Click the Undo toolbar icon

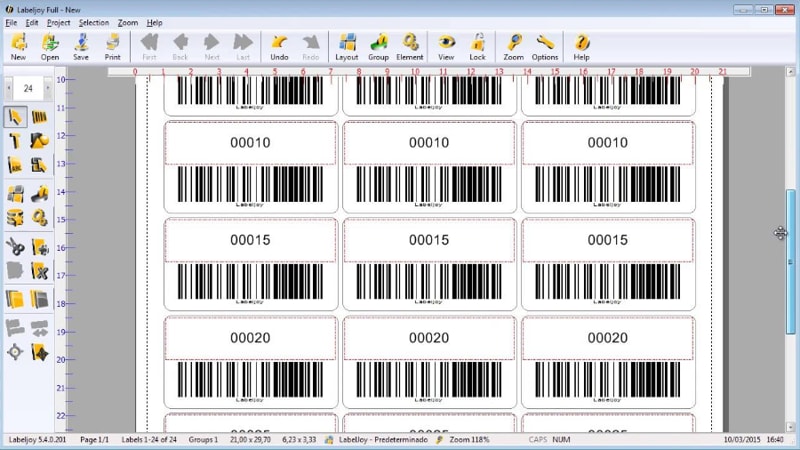pyautogui.click(x=279, y=47)
